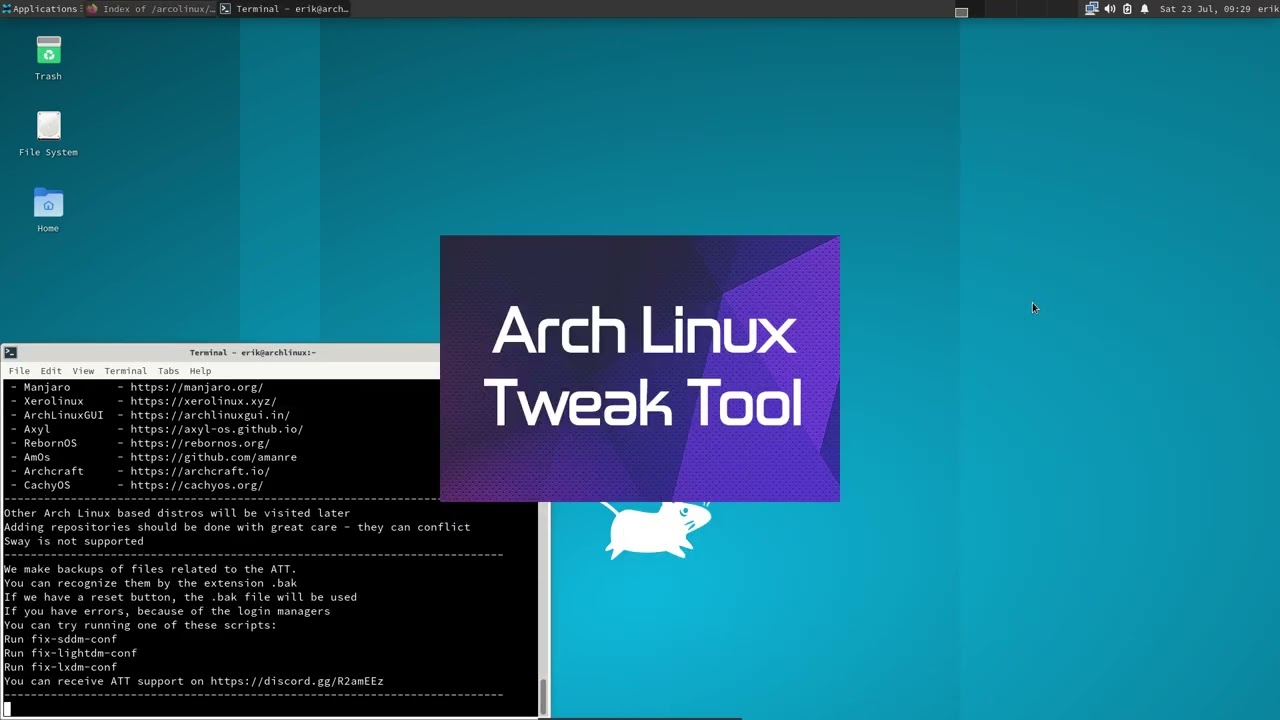This screenshot has width=1280, height=720.
Task: Click the volume speaker tray icon
Action: (1110, 9)
